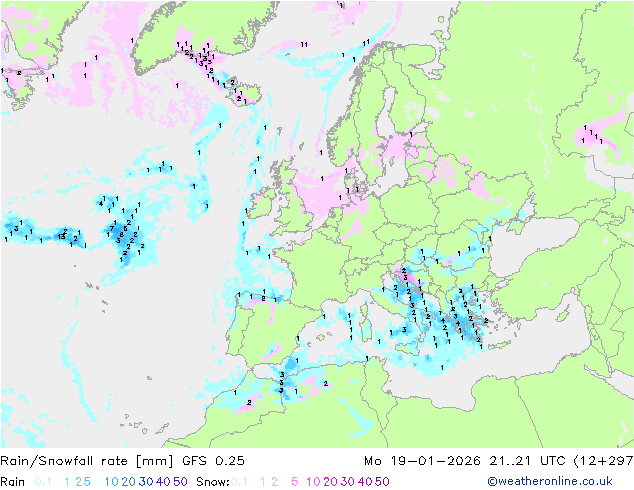The image size is (634, 490).
Task: Select the snow legend 10 value
Action: (313, 482)
